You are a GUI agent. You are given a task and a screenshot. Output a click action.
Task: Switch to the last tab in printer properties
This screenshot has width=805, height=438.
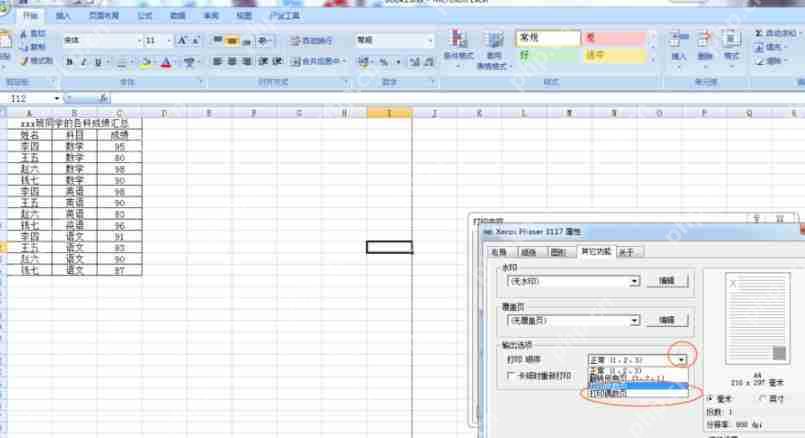629,252
